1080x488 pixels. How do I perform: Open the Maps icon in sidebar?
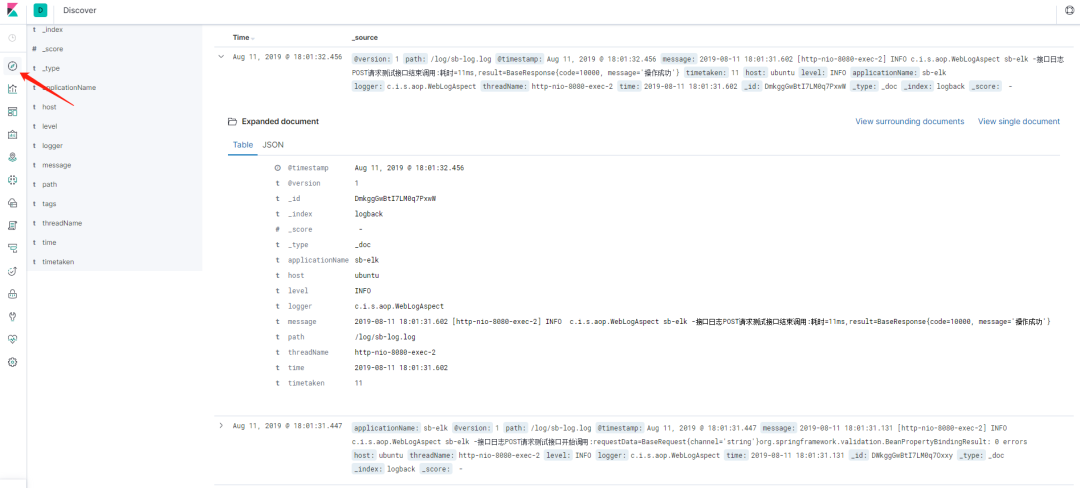point(12,158)
